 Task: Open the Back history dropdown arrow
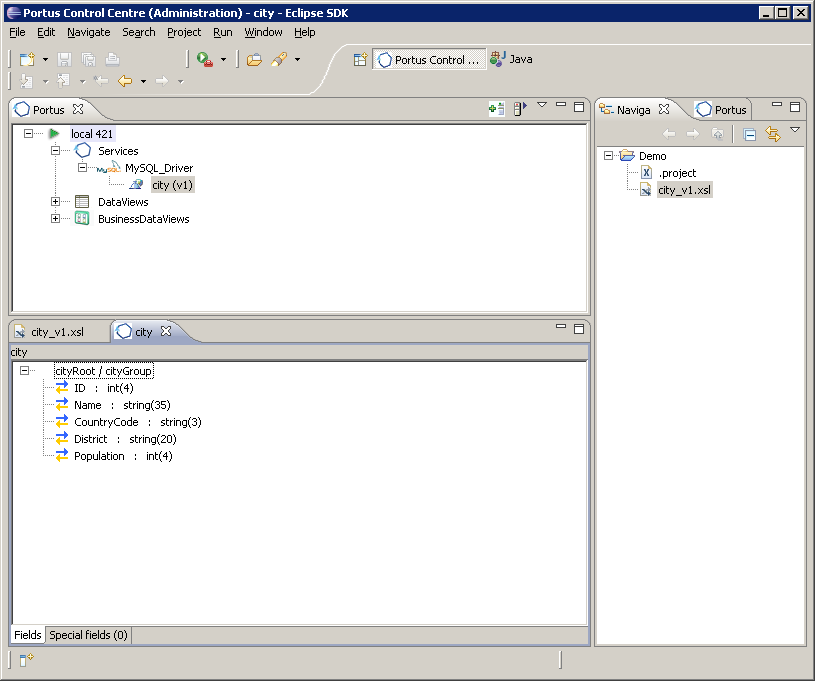pyautogui.click(x=143, y=82)
